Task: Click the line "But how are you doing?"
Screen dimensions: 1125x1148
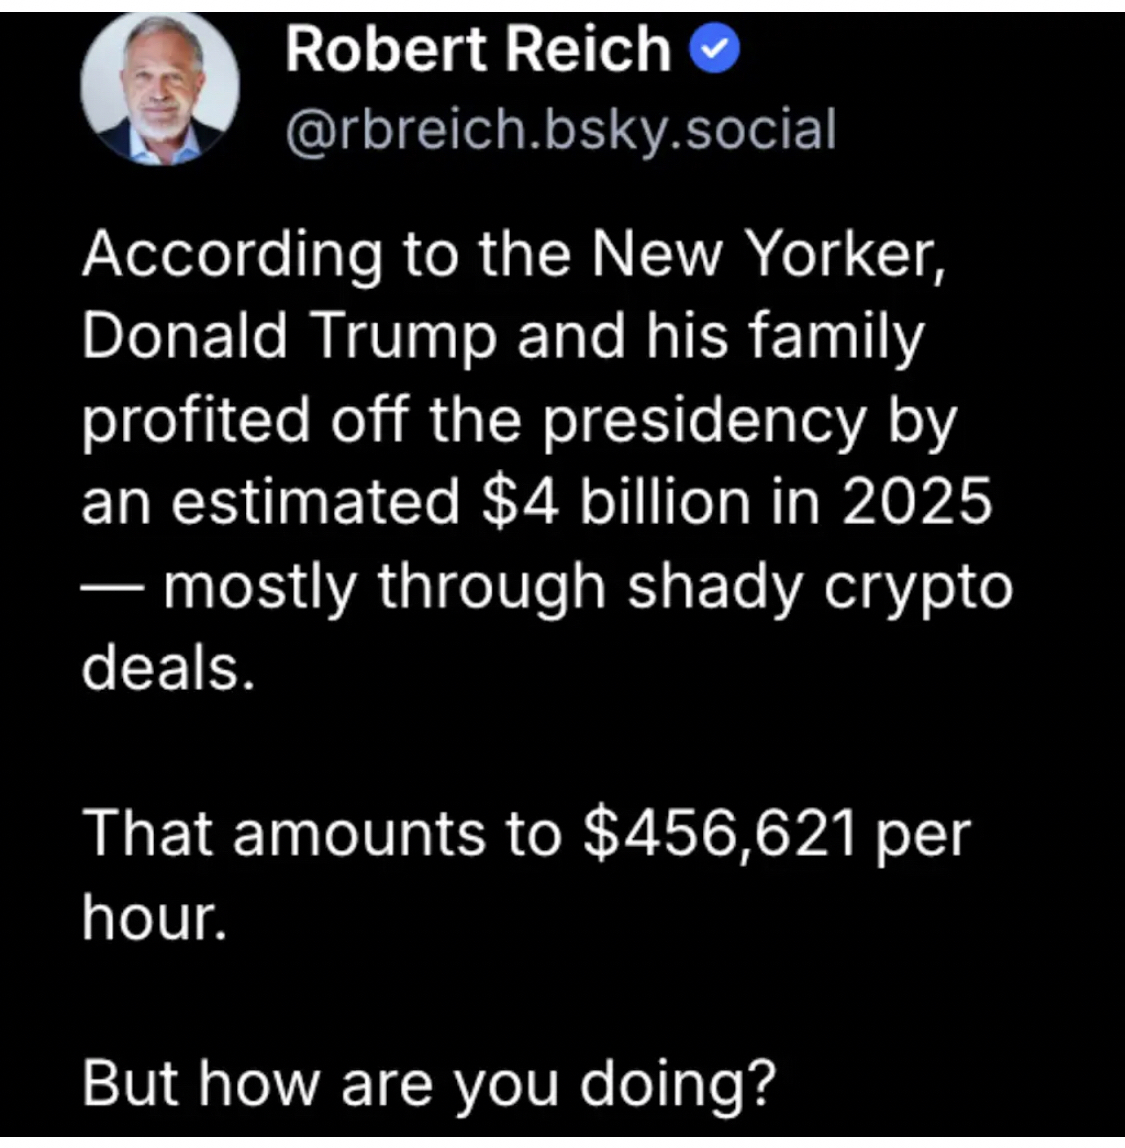Action: (x=429, y=1082)
